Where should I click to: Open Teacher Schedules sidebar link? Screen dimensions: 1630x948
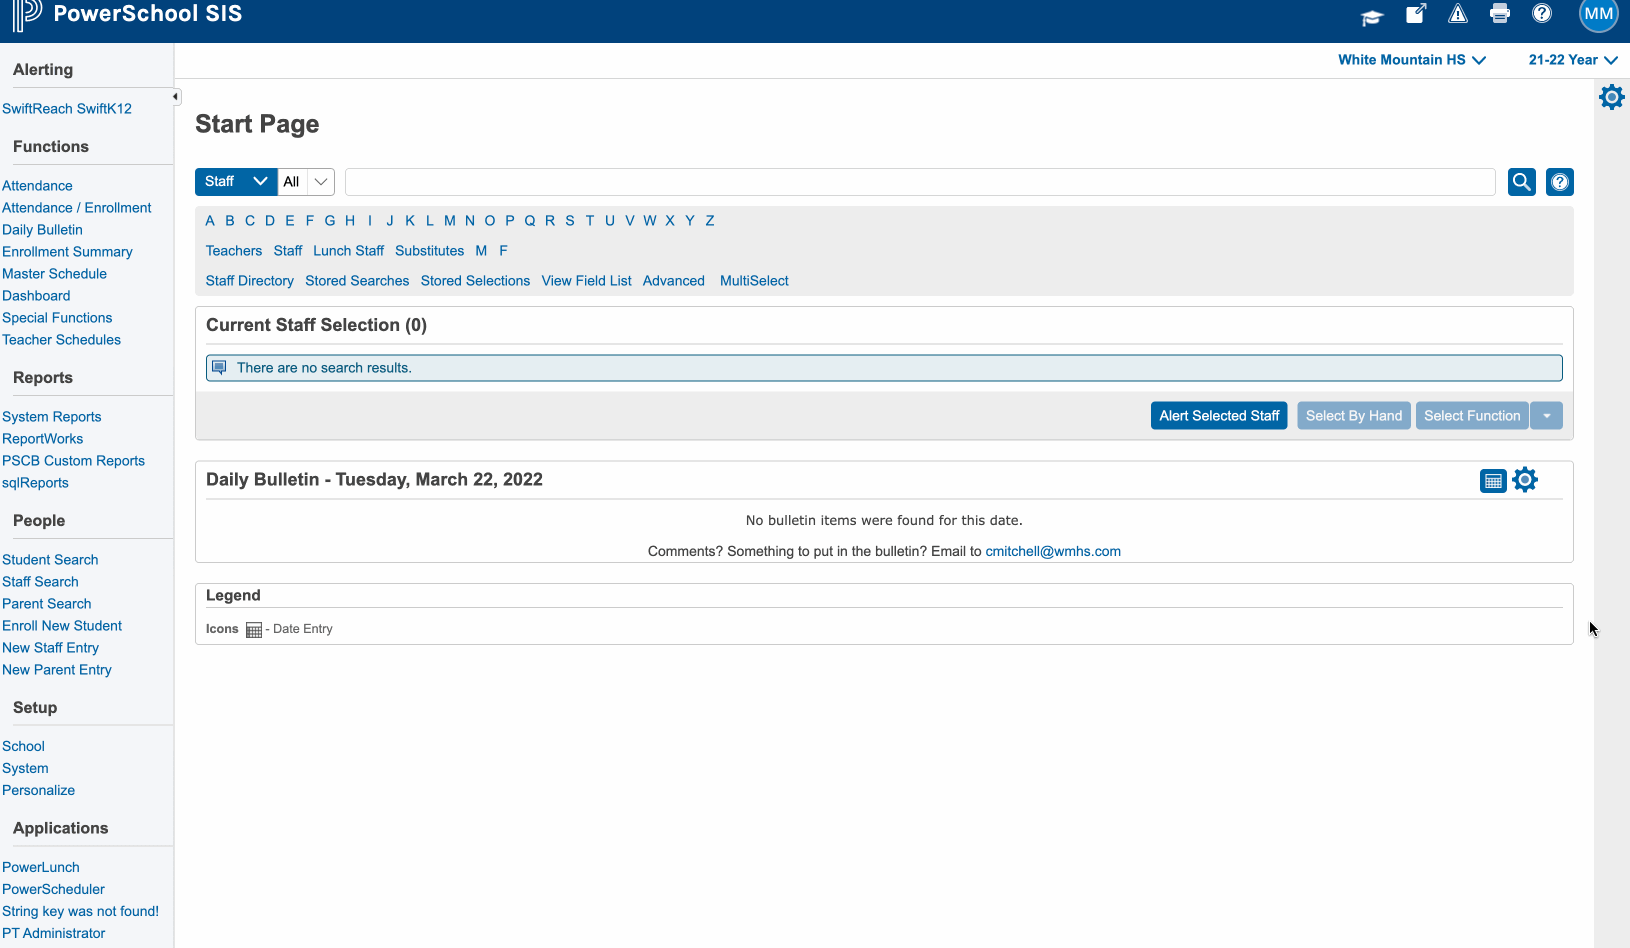coord(61,340)
